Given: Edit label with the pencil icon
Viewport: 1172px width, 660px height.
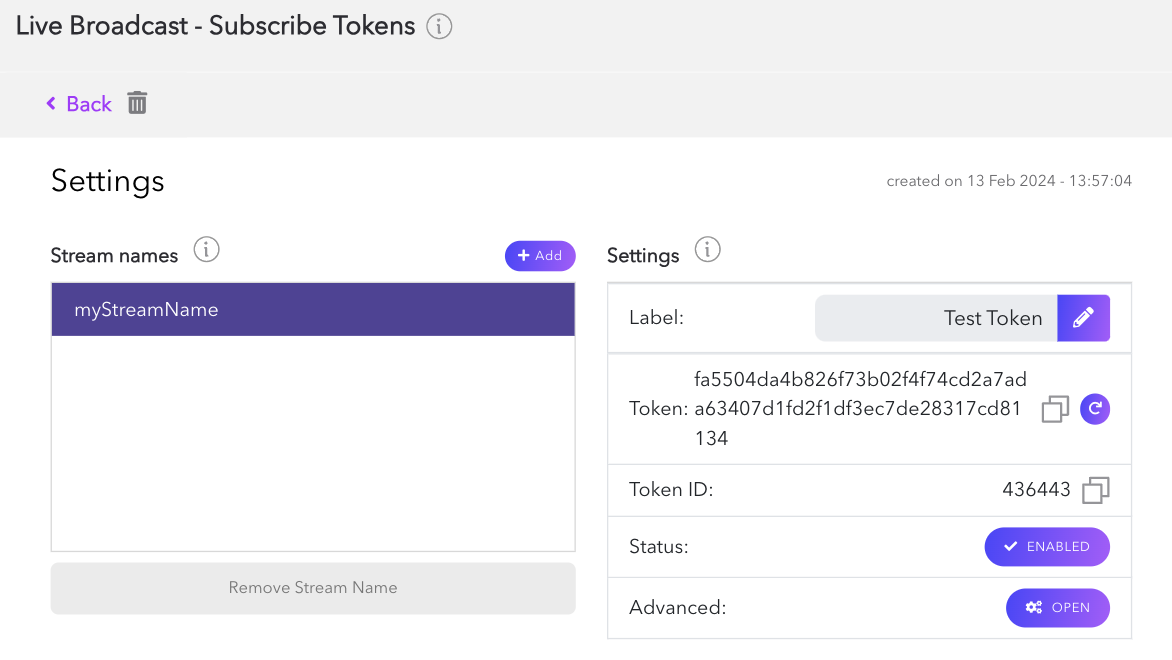Looking at the screenshot, I should click(1083, 318).
